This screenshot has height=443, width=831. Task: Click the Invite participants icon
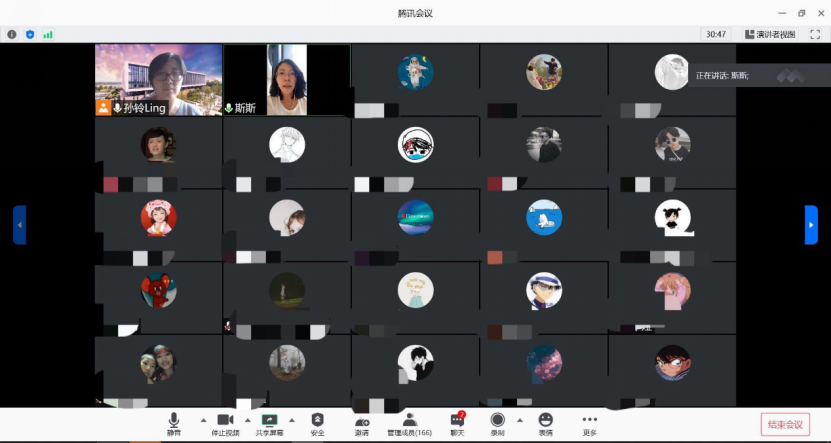[361, 422]
